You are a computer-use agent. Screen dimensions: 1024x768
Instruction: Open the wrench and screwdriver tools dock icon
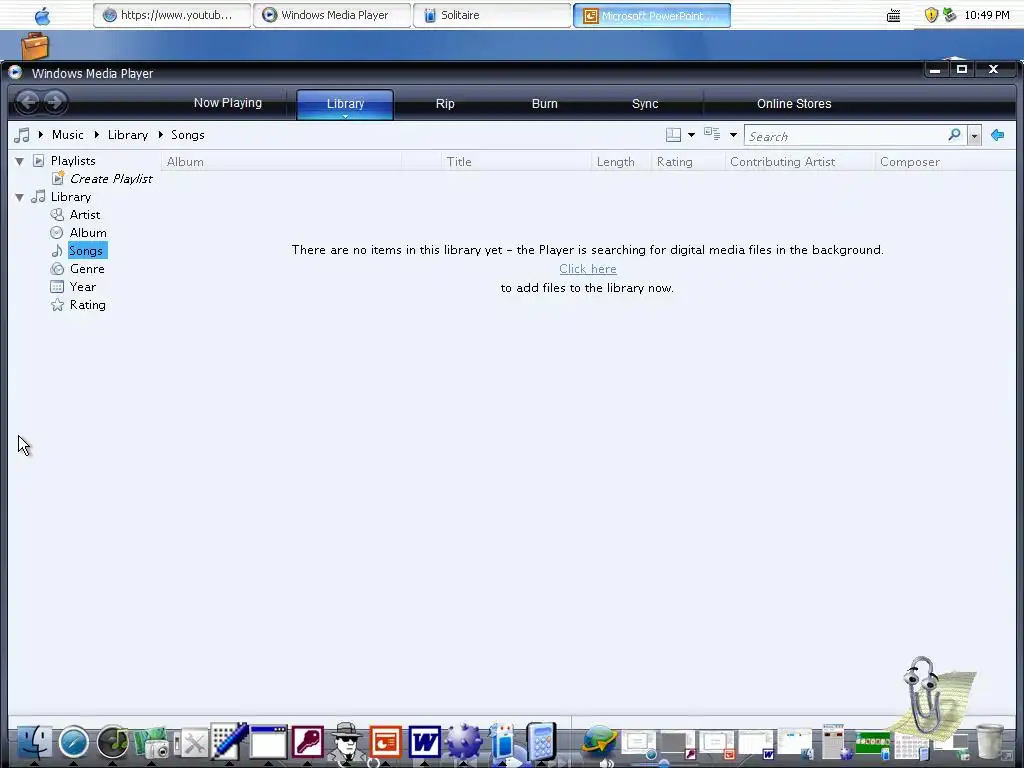point(192,744)
